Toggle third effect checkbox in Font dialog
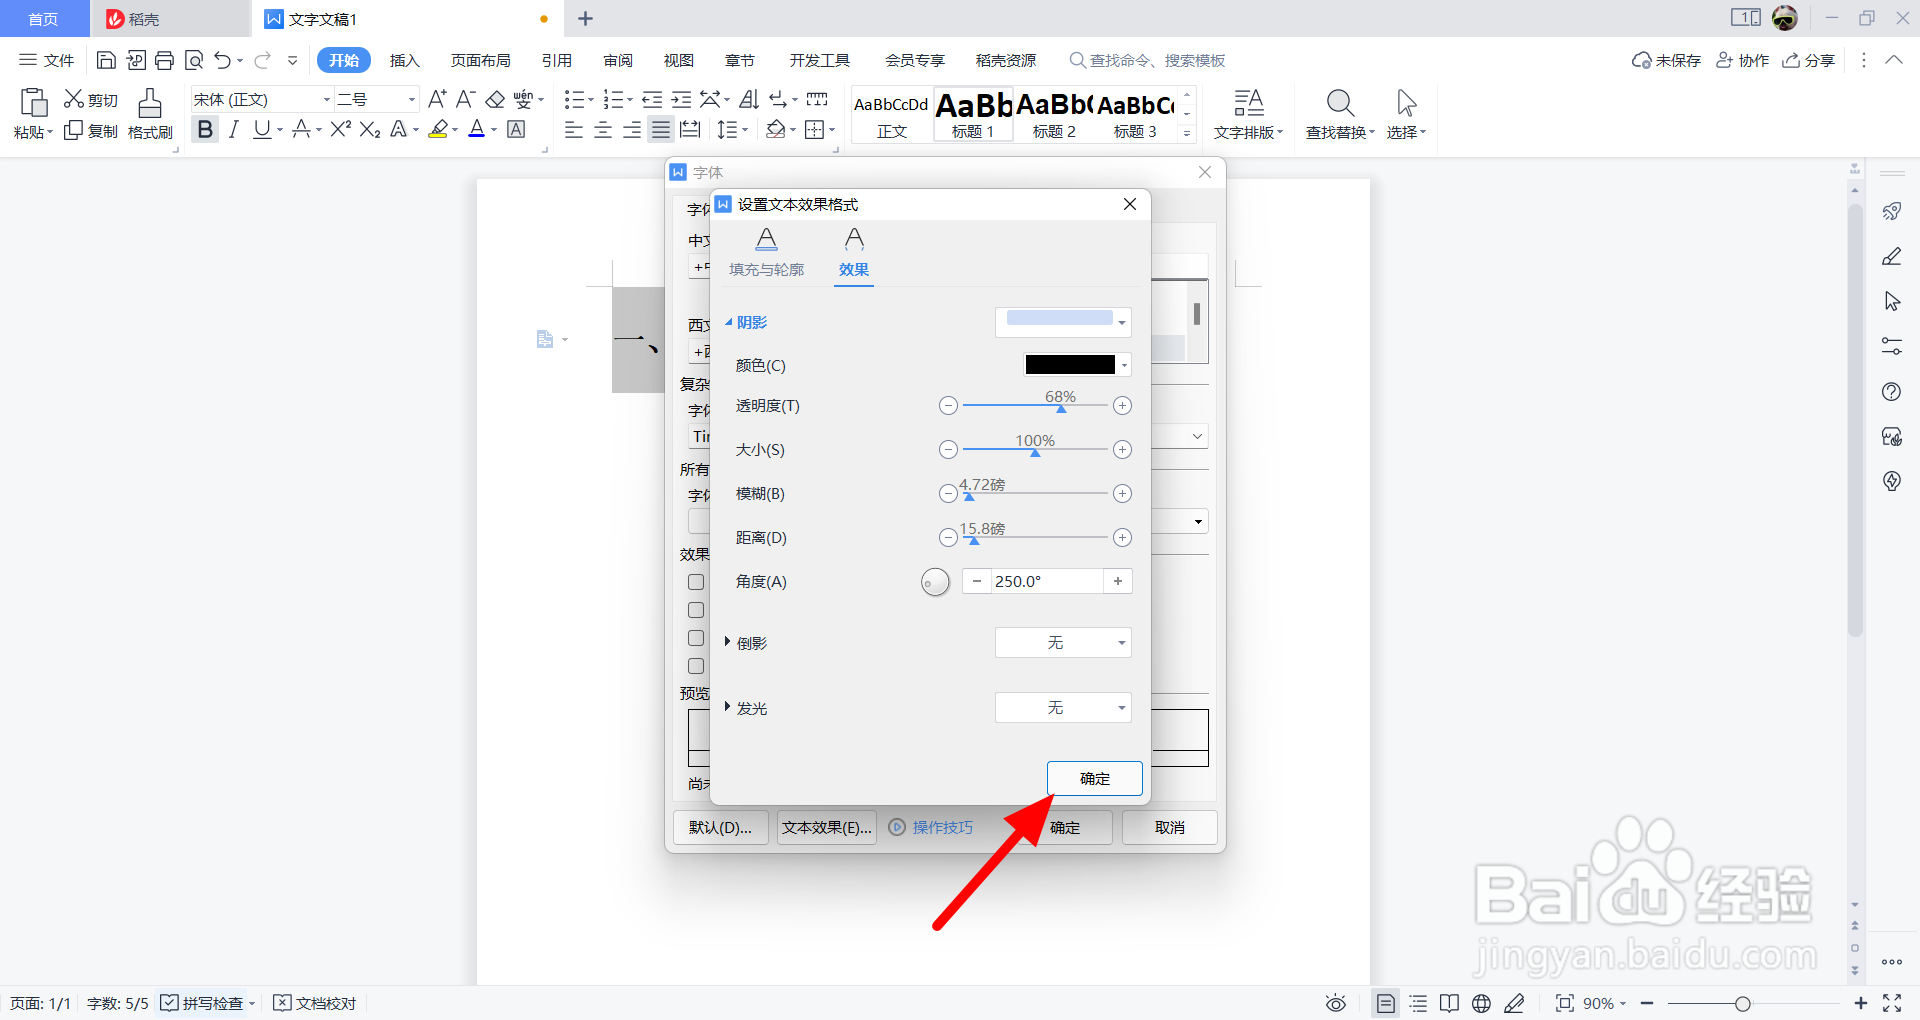This screenshot has height=1020, width=1920. coord(696,638)
